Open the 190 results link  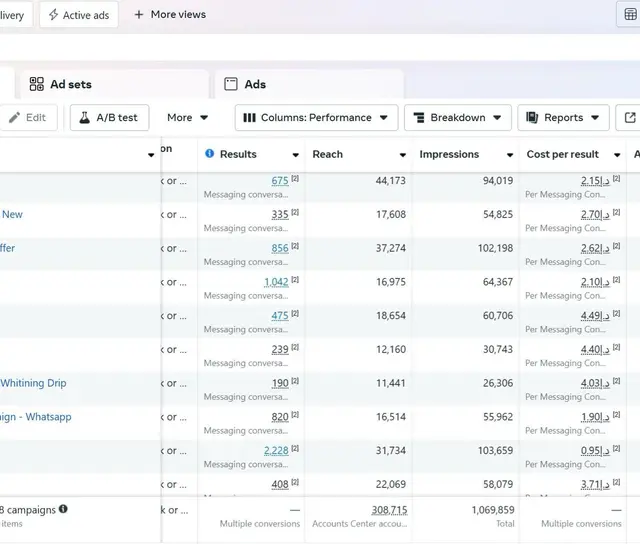[x=280, y=383]
